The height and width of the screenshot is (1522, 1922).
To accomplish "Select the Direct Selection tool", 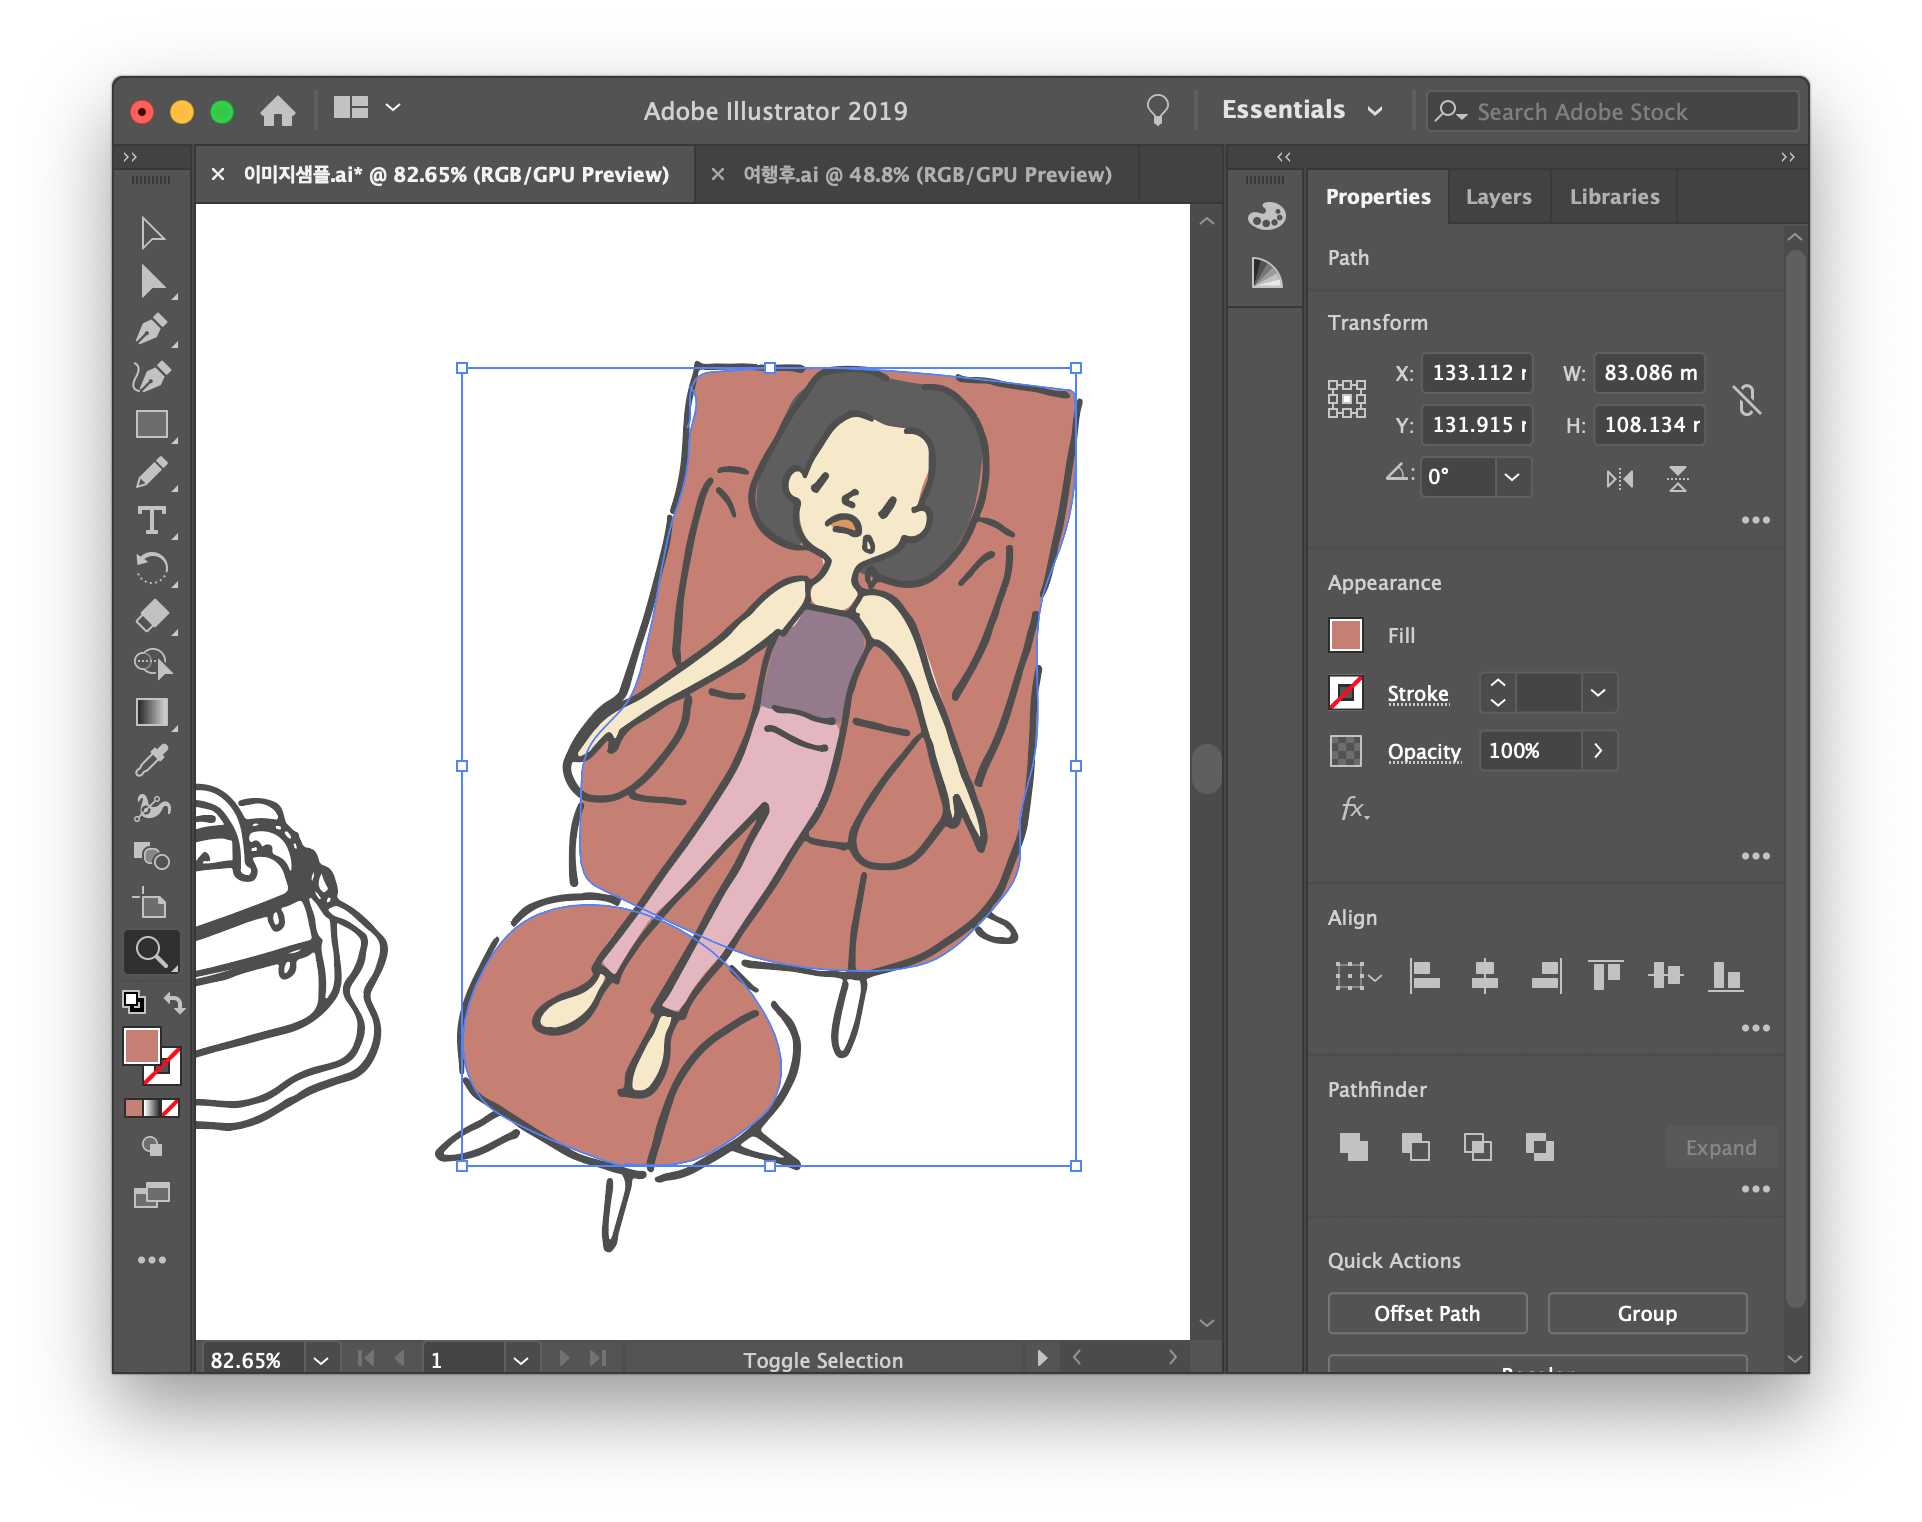I will pos(151,282).
